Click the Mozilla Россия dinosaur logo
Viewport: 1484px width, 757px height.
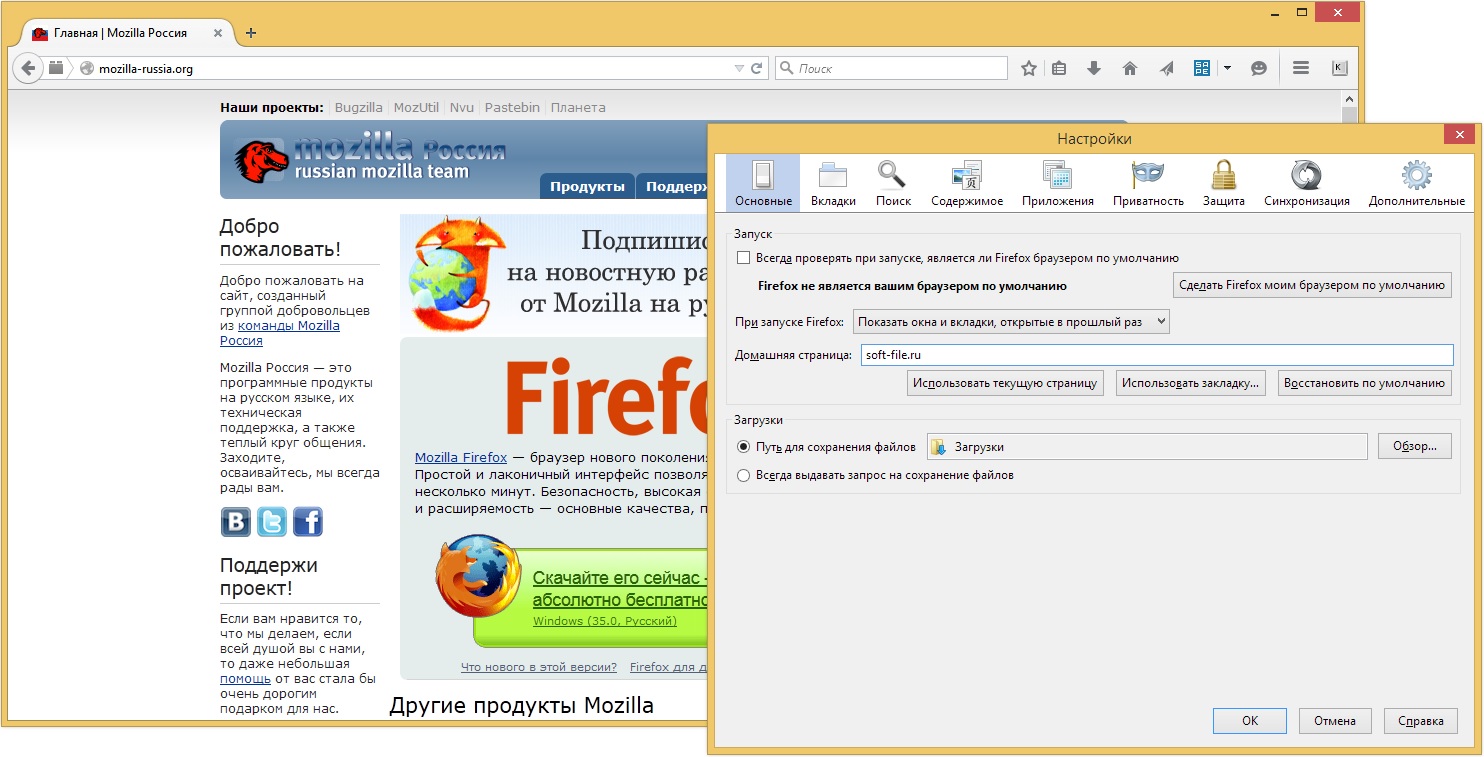click(261, 159)
